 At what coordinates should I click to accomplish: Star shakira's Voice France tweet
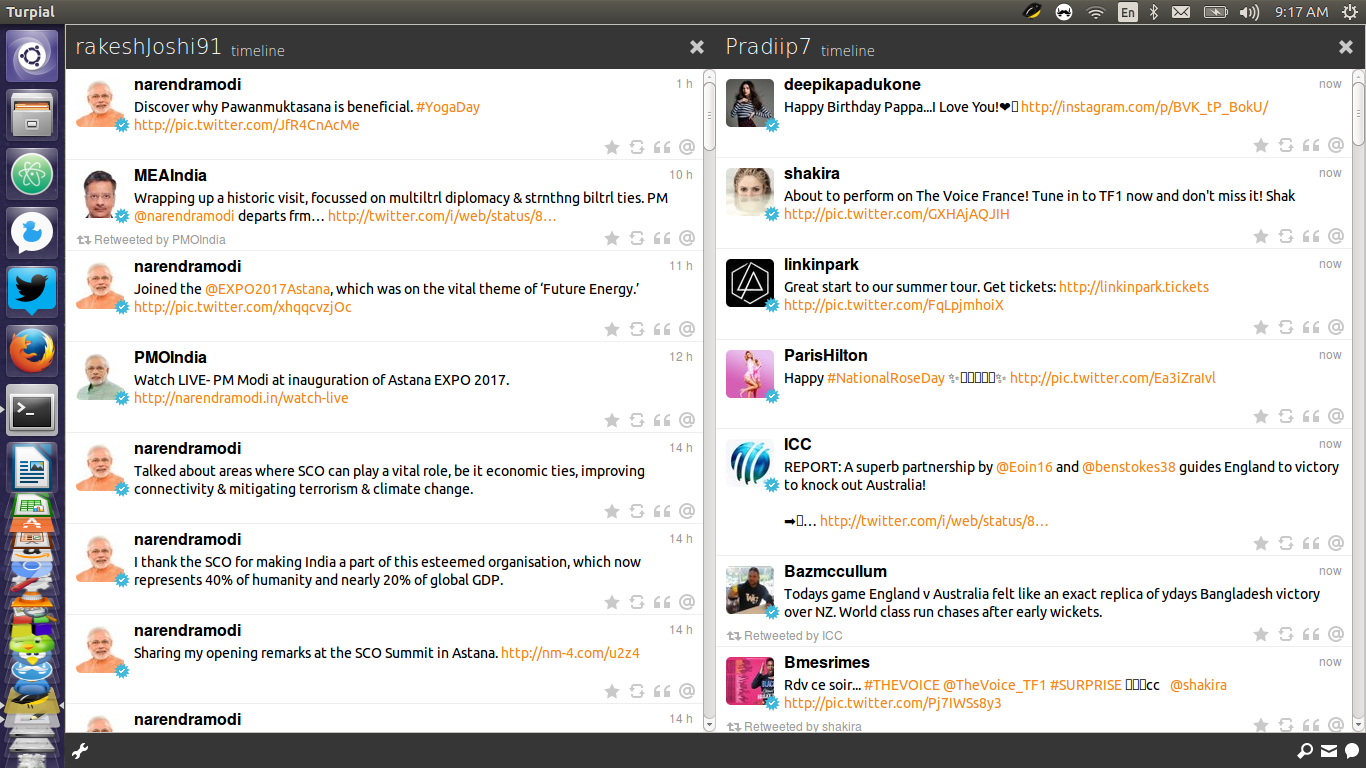coord(1261,236)
